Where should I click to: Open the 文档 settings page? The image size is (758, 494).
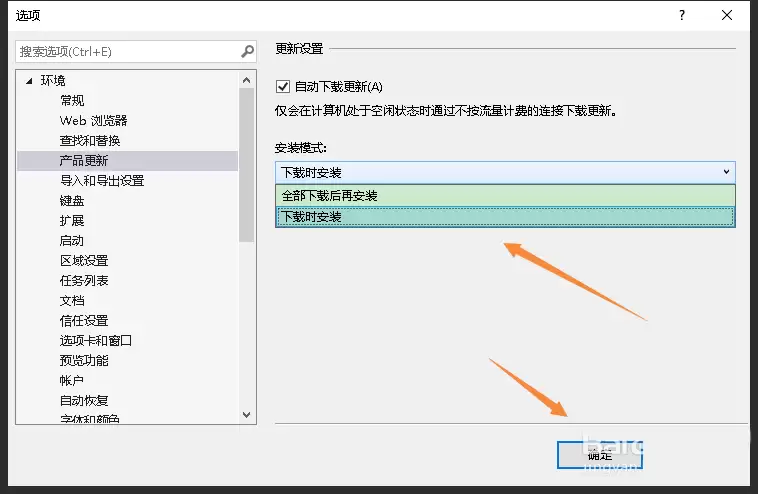pyautogui.click(x=72, y=301)
